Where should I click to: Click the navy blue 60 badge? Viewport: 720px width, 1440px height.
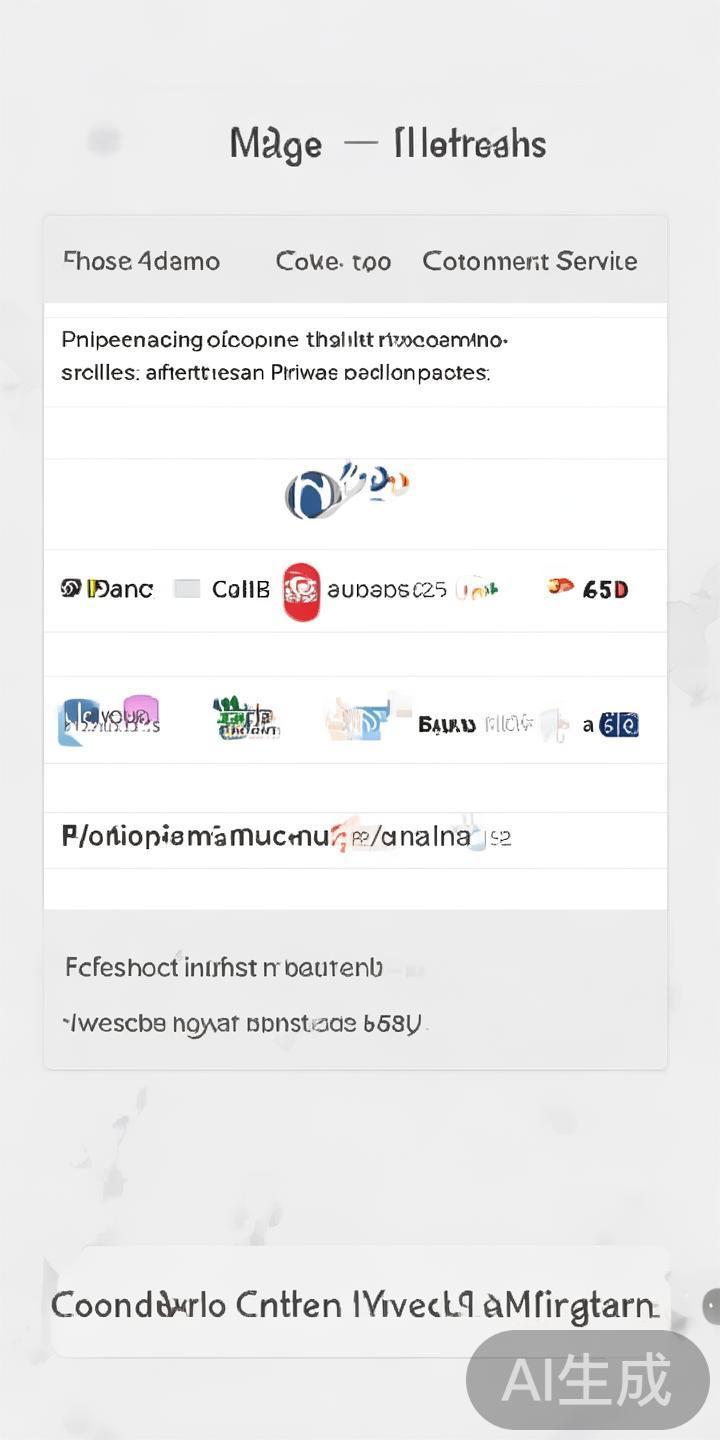[x=619, y=724]
